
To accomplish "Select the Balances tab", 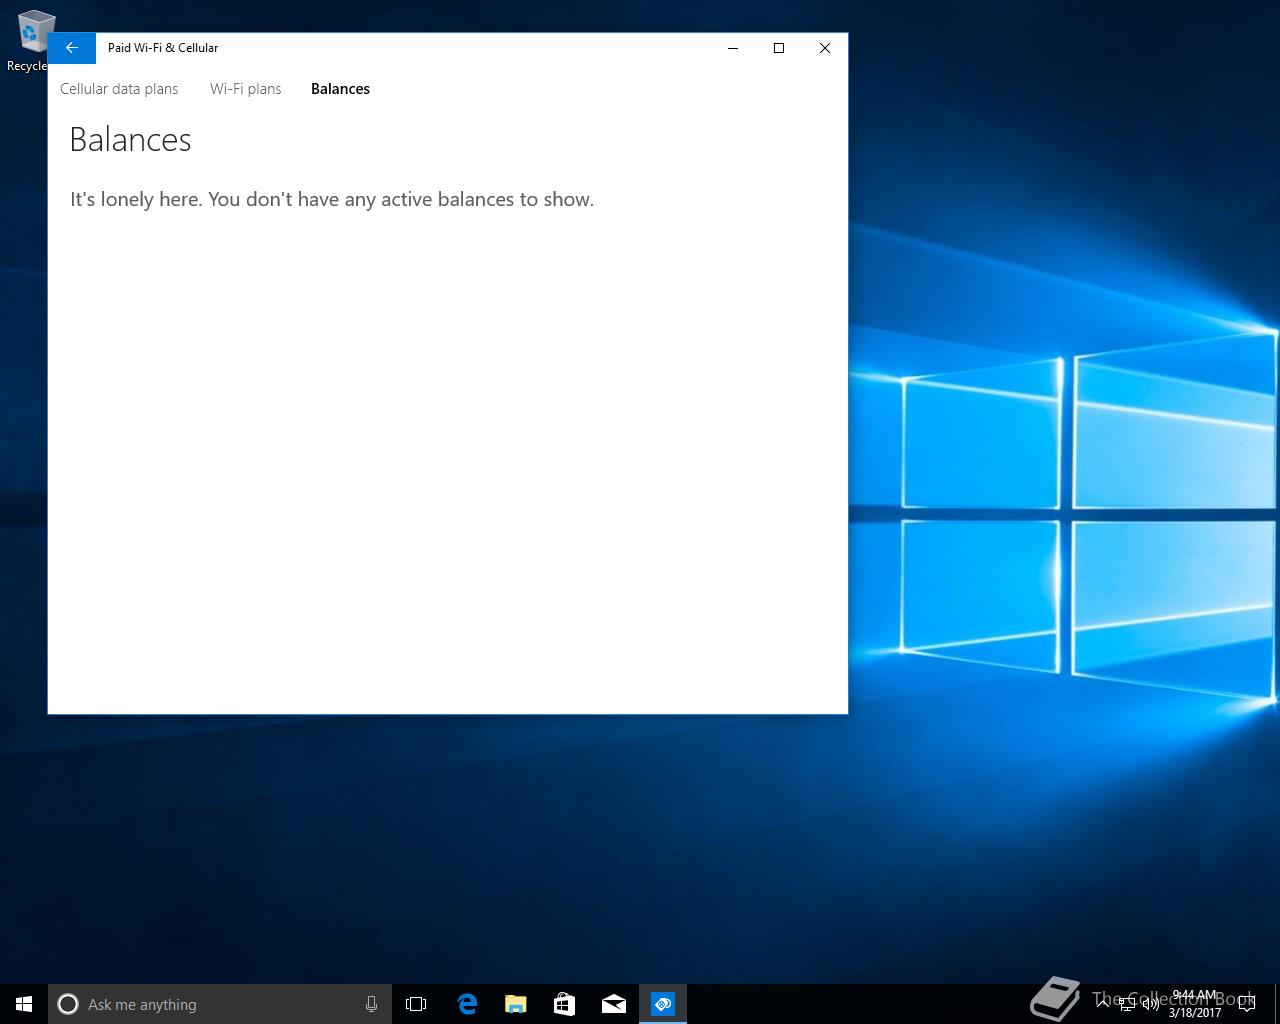I will [340, 89].
